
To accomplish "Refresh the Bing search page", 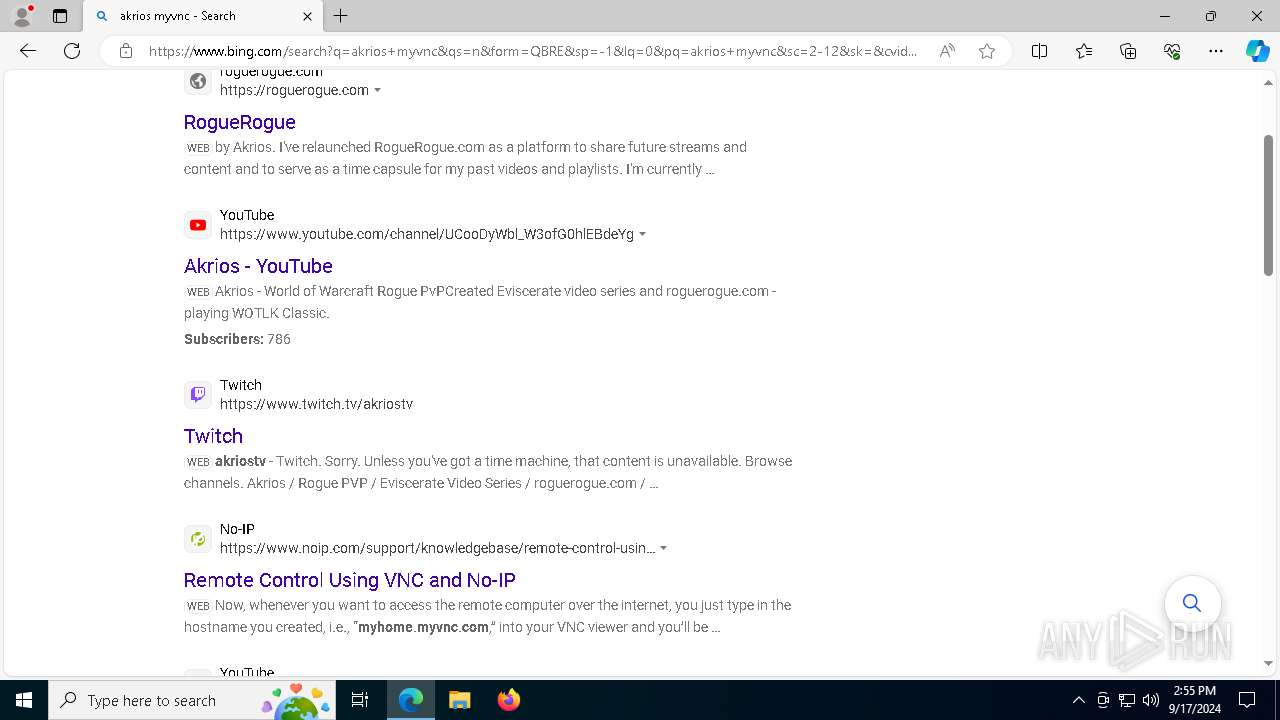I will click(x=72, y=51).
